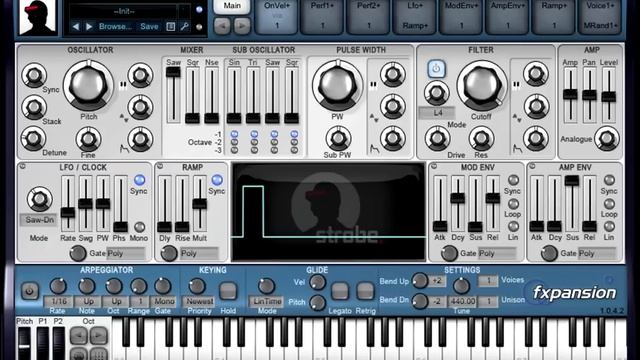
Task: Click the large Cutoff knob
Action: 482,86
